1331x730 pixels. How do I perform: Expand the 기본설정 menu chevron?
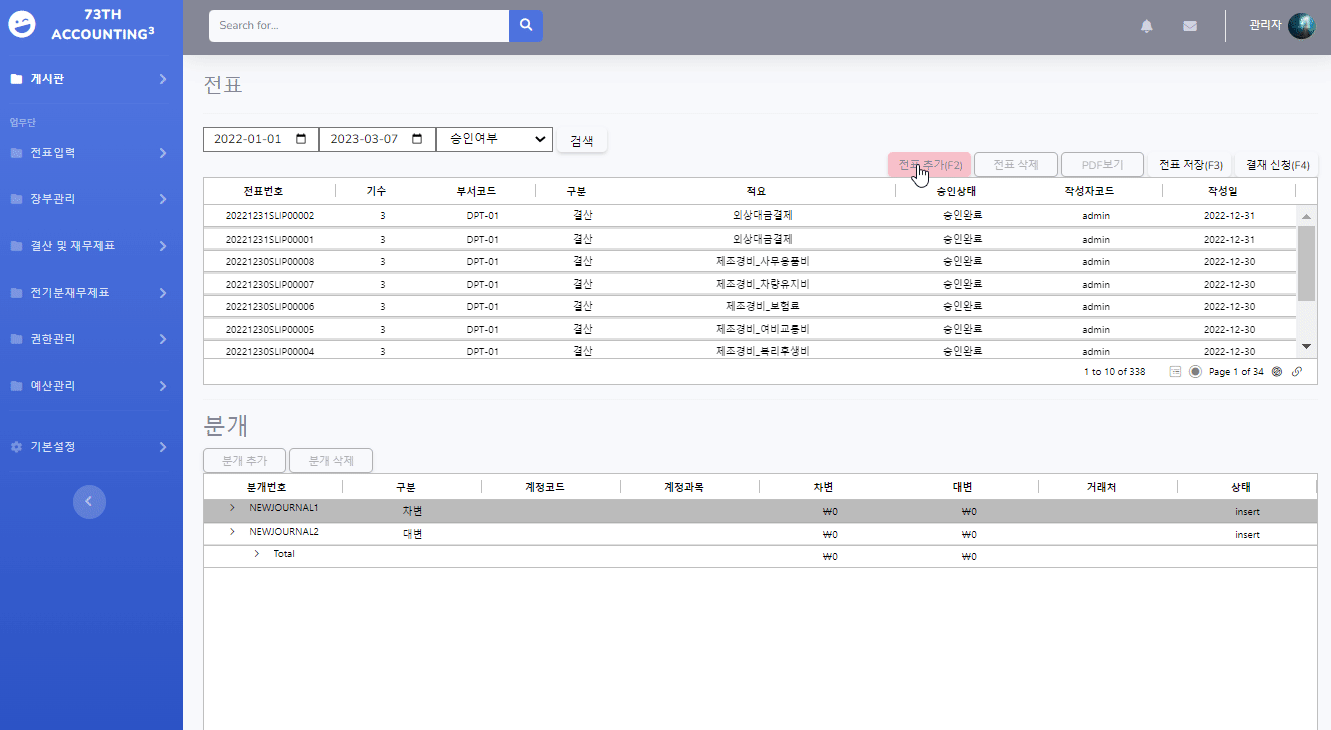pos(163,447)
